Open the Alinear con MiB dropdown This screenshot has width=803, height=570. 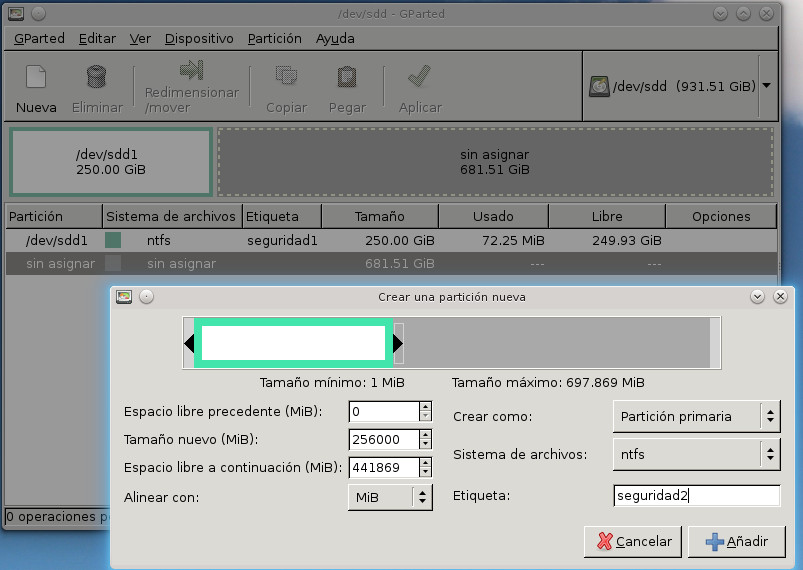coord(390,497)
